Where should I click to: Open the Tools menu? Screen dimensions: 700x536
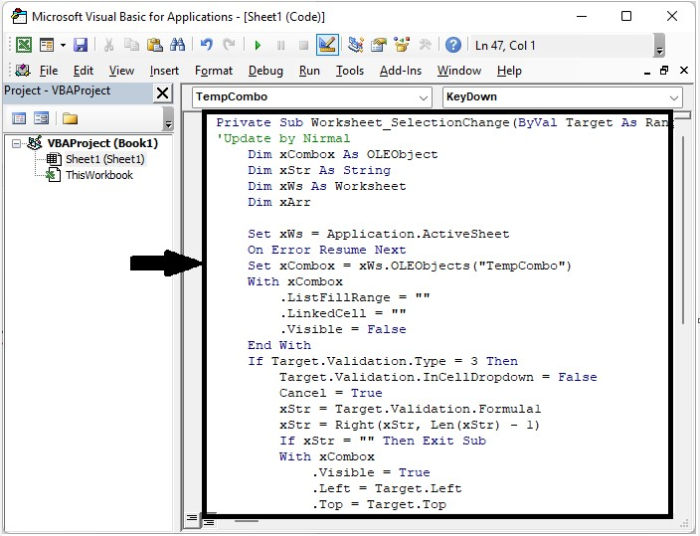pyautogui.click(x=350, y=71)
